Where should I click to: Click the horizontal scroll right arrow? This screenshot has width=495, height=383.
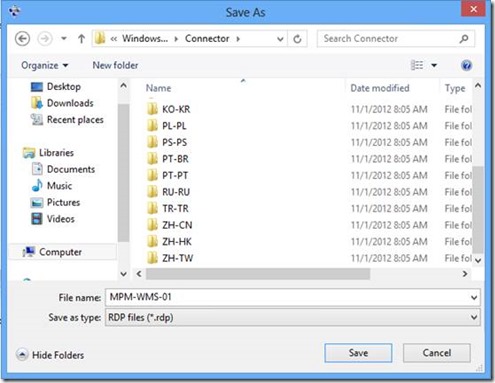click(465, 274)
